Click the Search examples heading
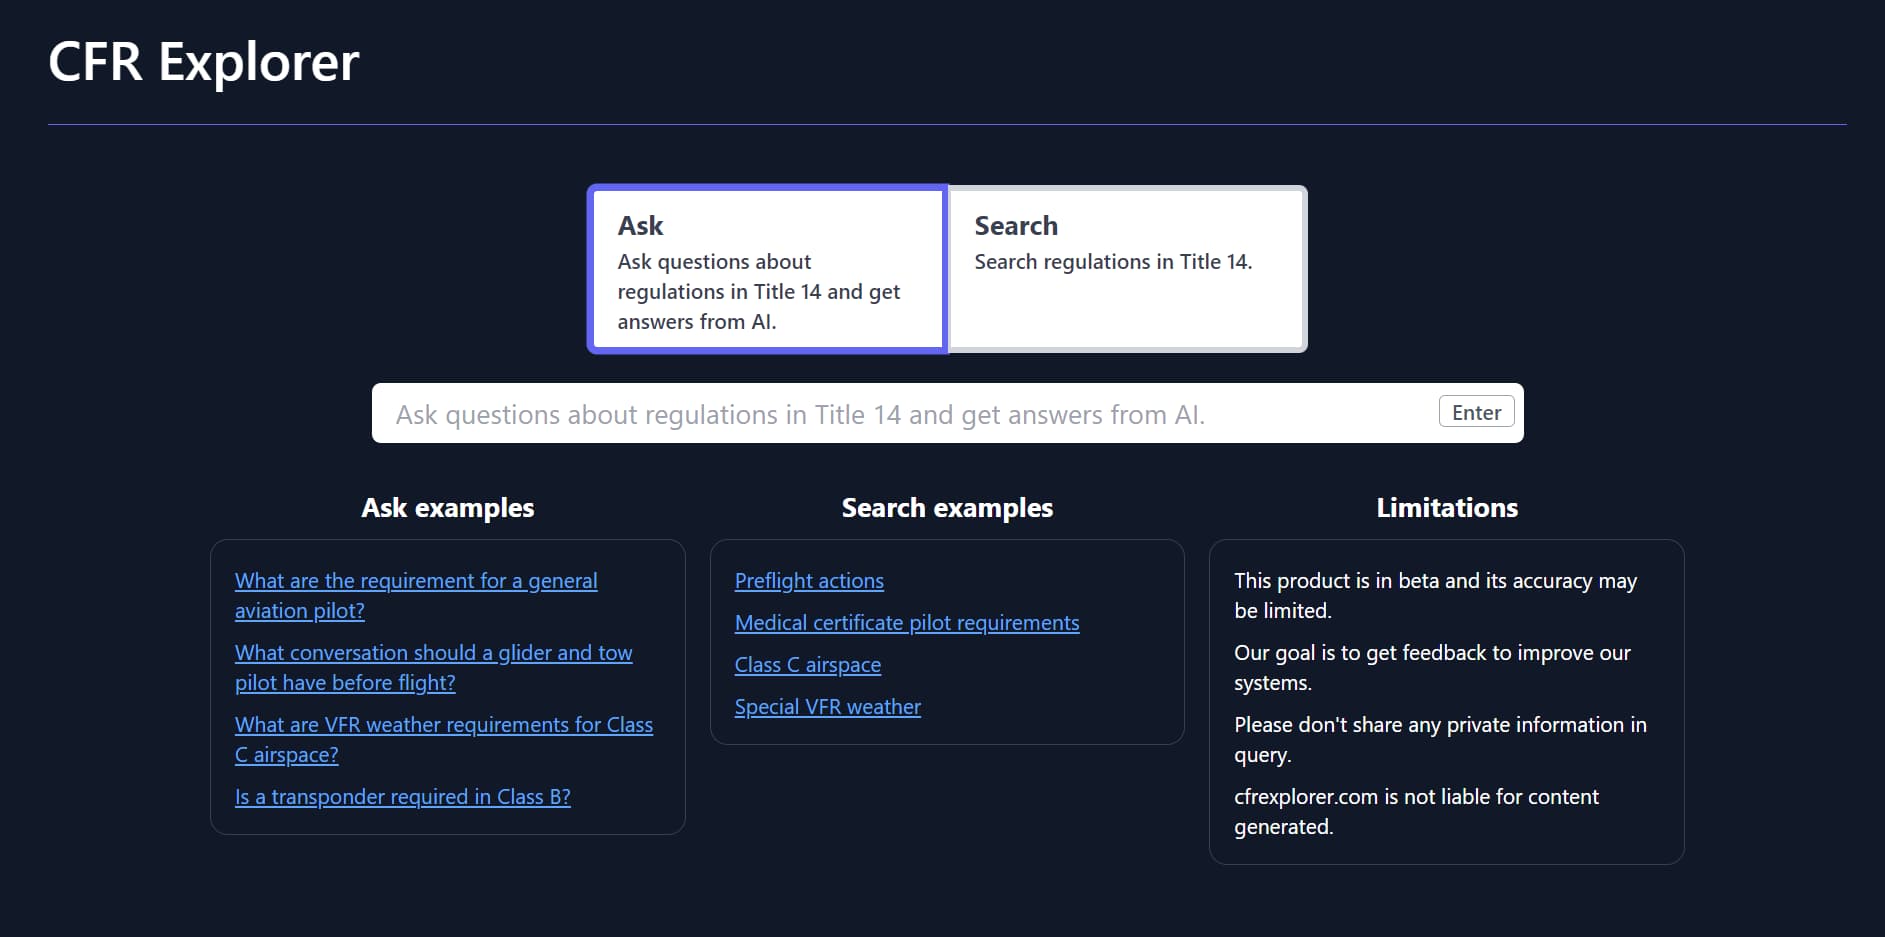 tap(947, 508)
